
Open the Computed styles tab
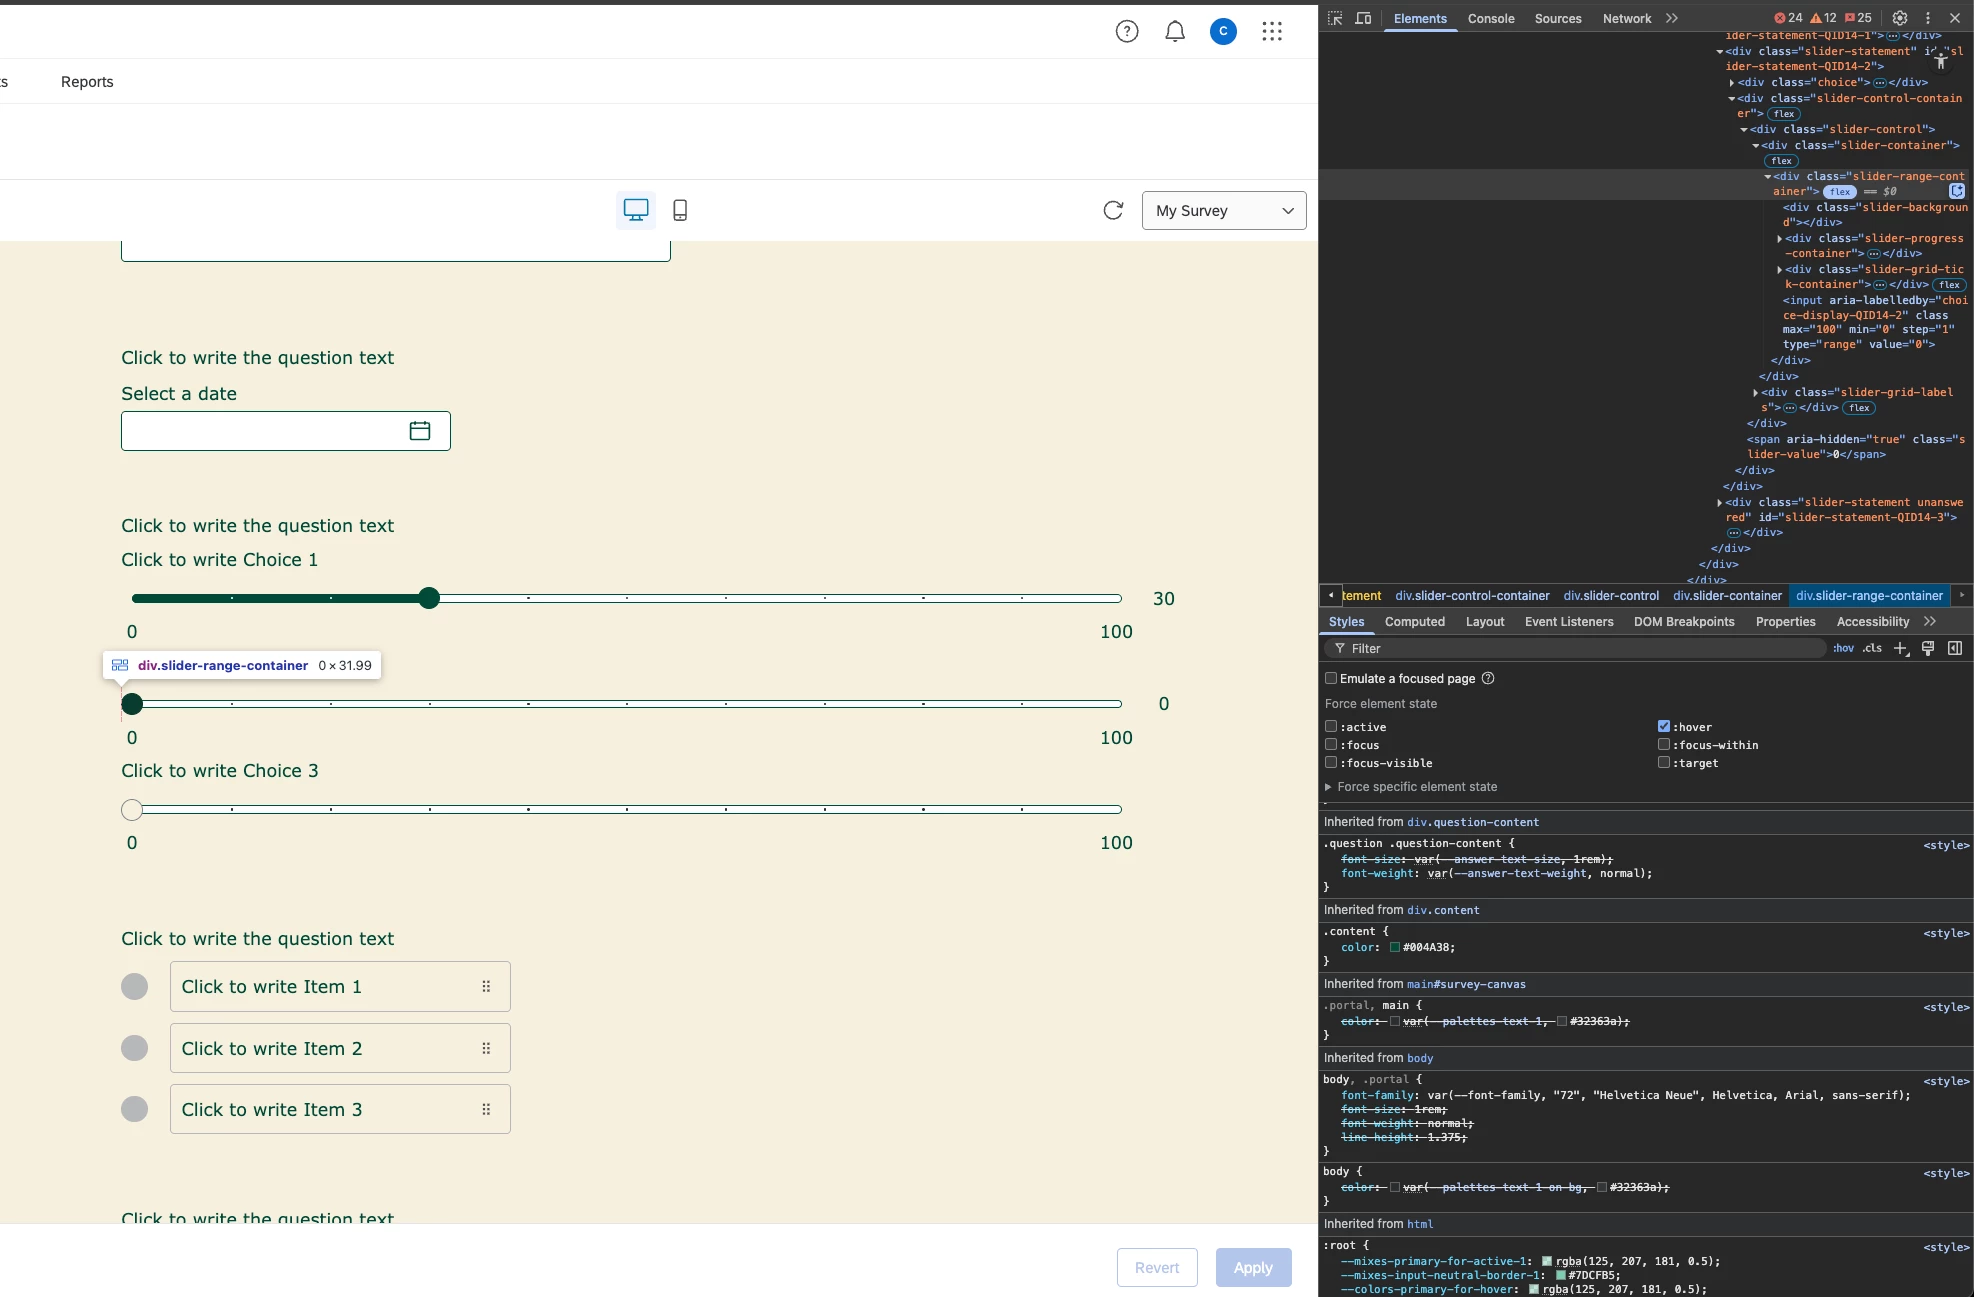[1415, 621]
